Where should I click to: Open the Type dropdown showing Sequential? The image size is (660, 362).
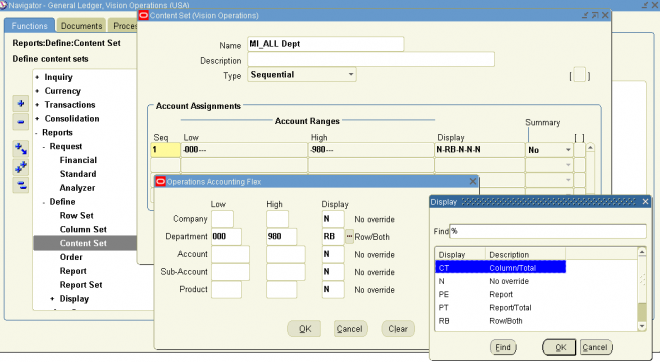point(351,75)
